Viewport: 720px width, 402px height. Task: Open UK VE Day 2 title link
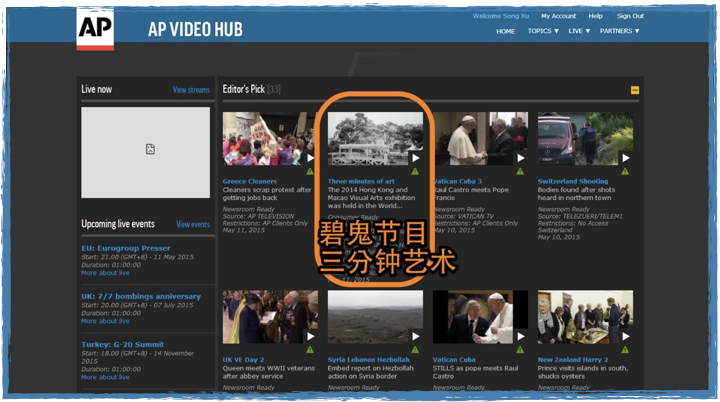click(243, 359)
